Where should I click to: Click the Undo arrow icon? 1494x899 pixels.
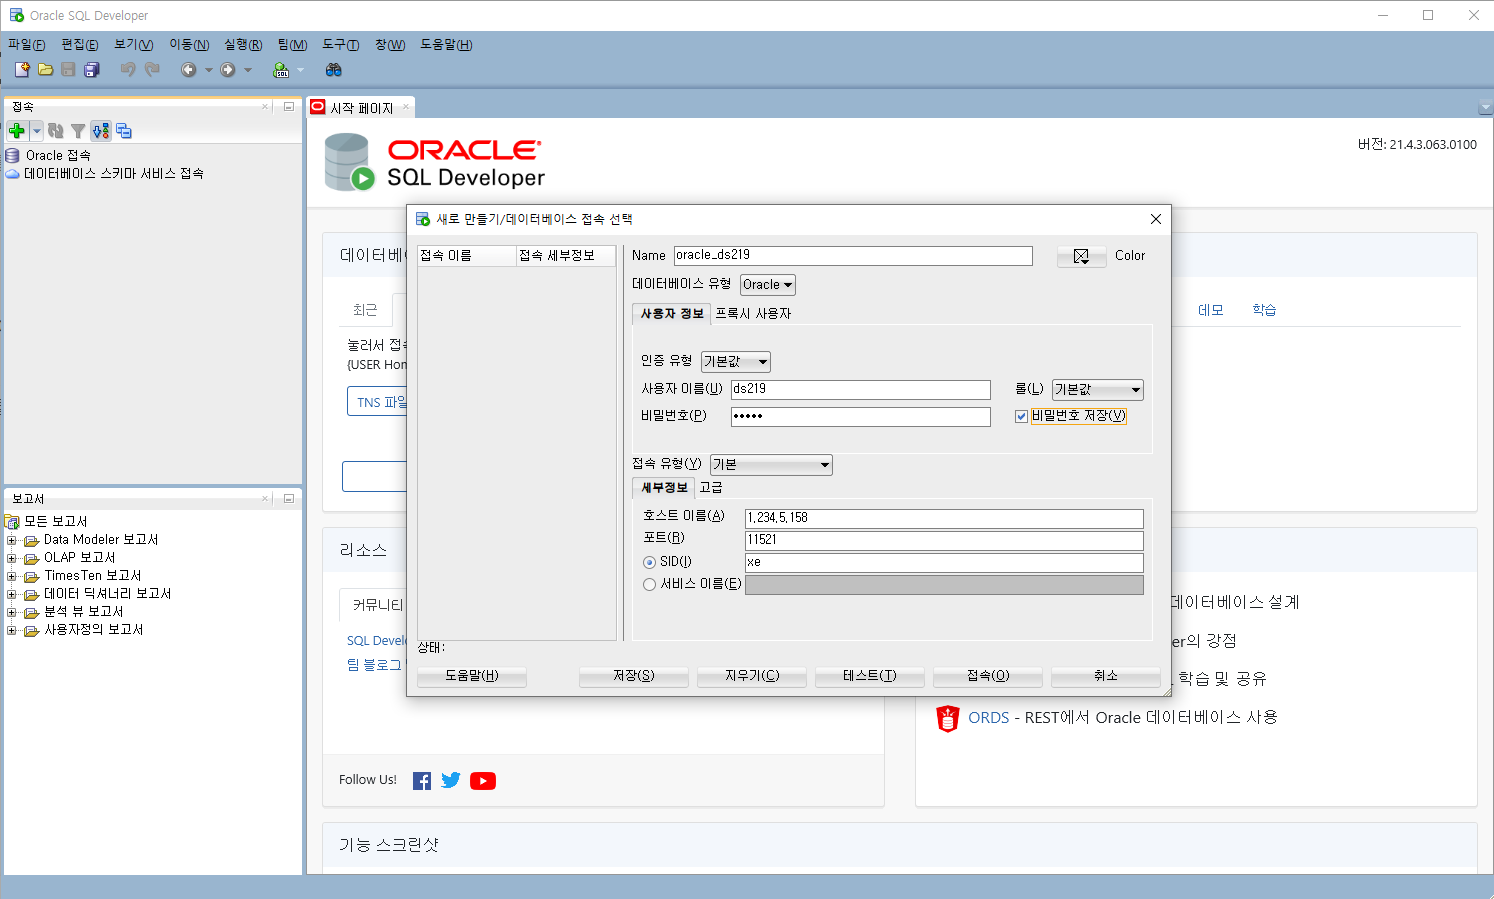point(128,69)
